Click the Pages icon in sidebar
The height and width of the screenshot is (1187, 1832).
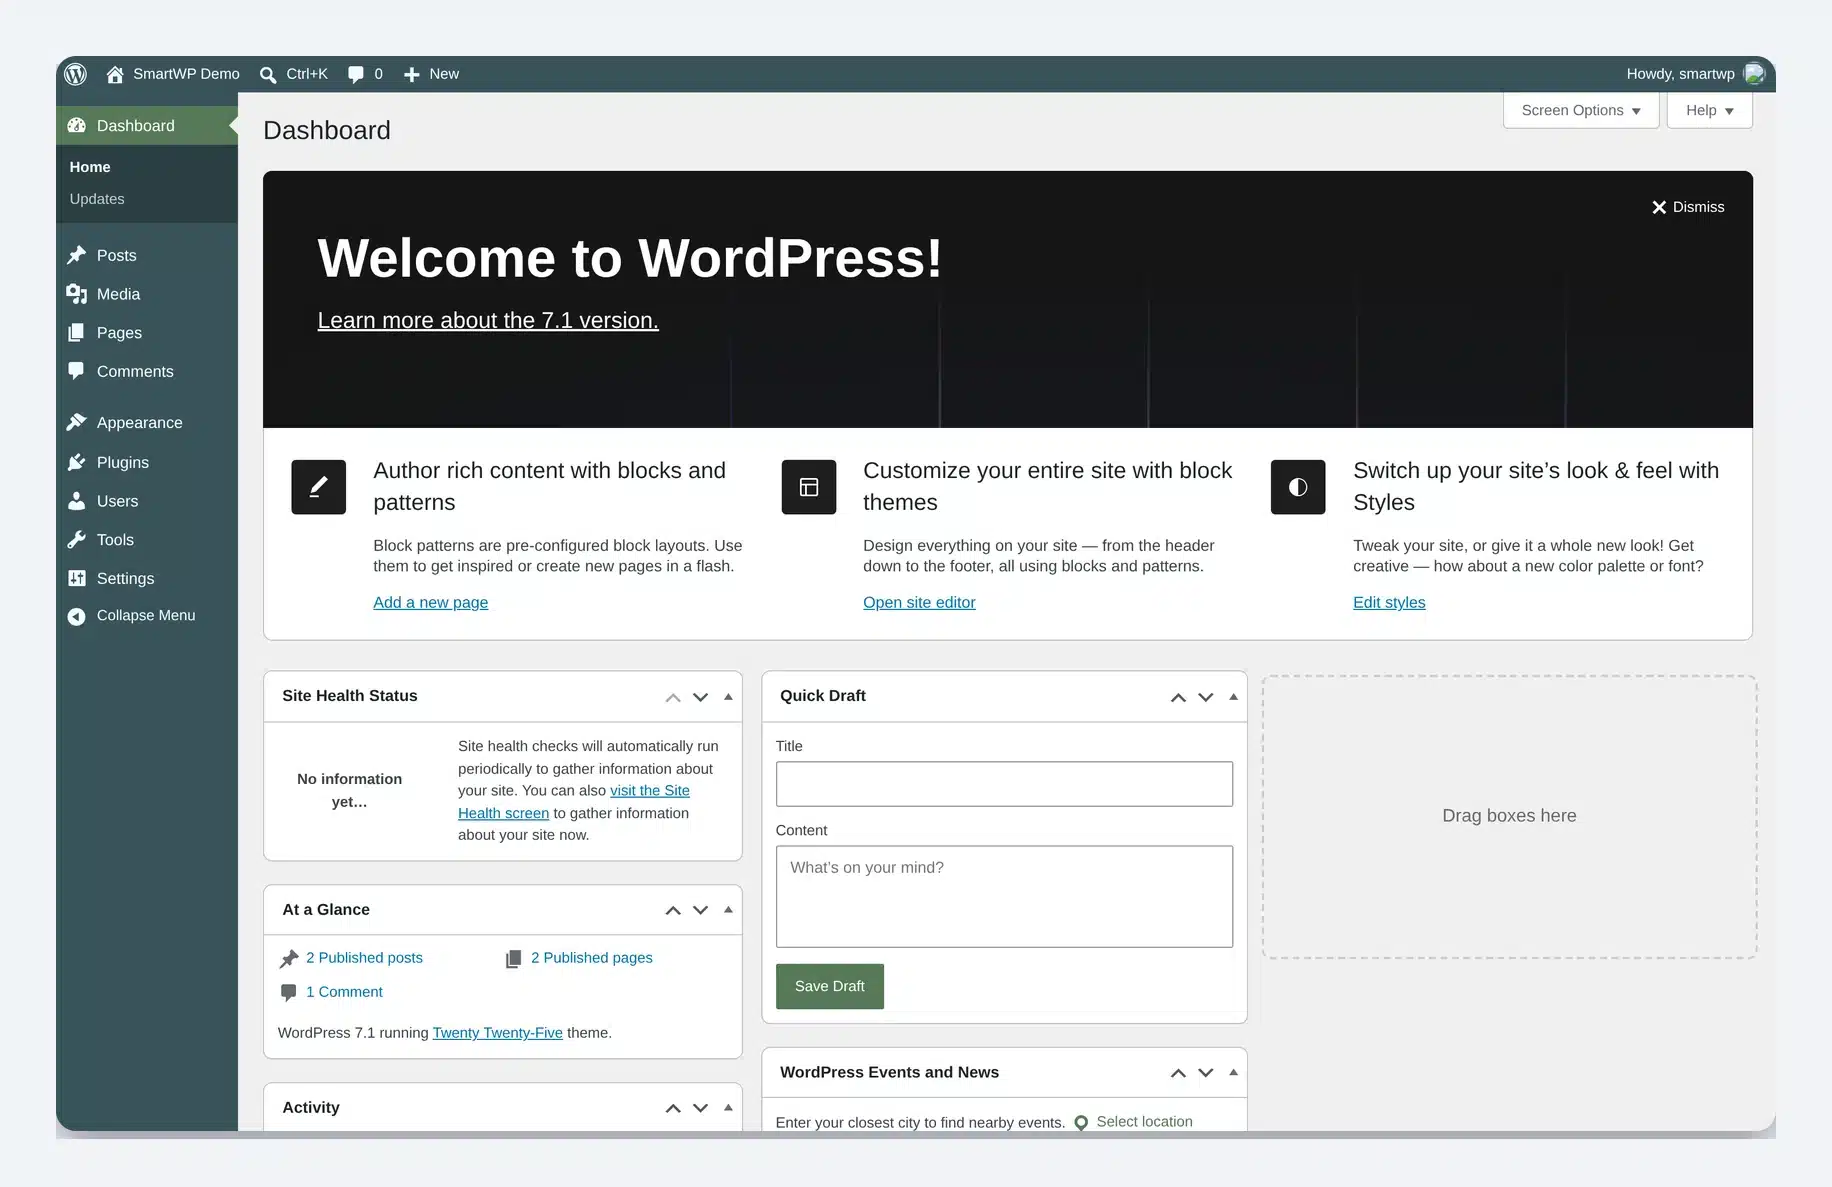click(76, 333)
